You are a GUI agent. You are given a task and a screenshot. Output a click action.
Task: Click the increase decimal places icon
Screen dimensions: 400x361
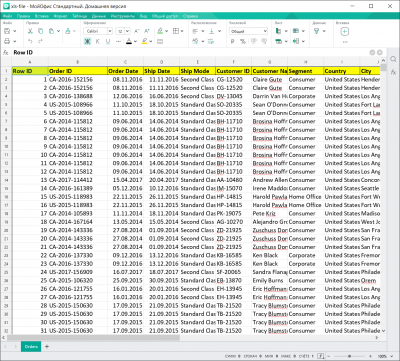(264, 41)
